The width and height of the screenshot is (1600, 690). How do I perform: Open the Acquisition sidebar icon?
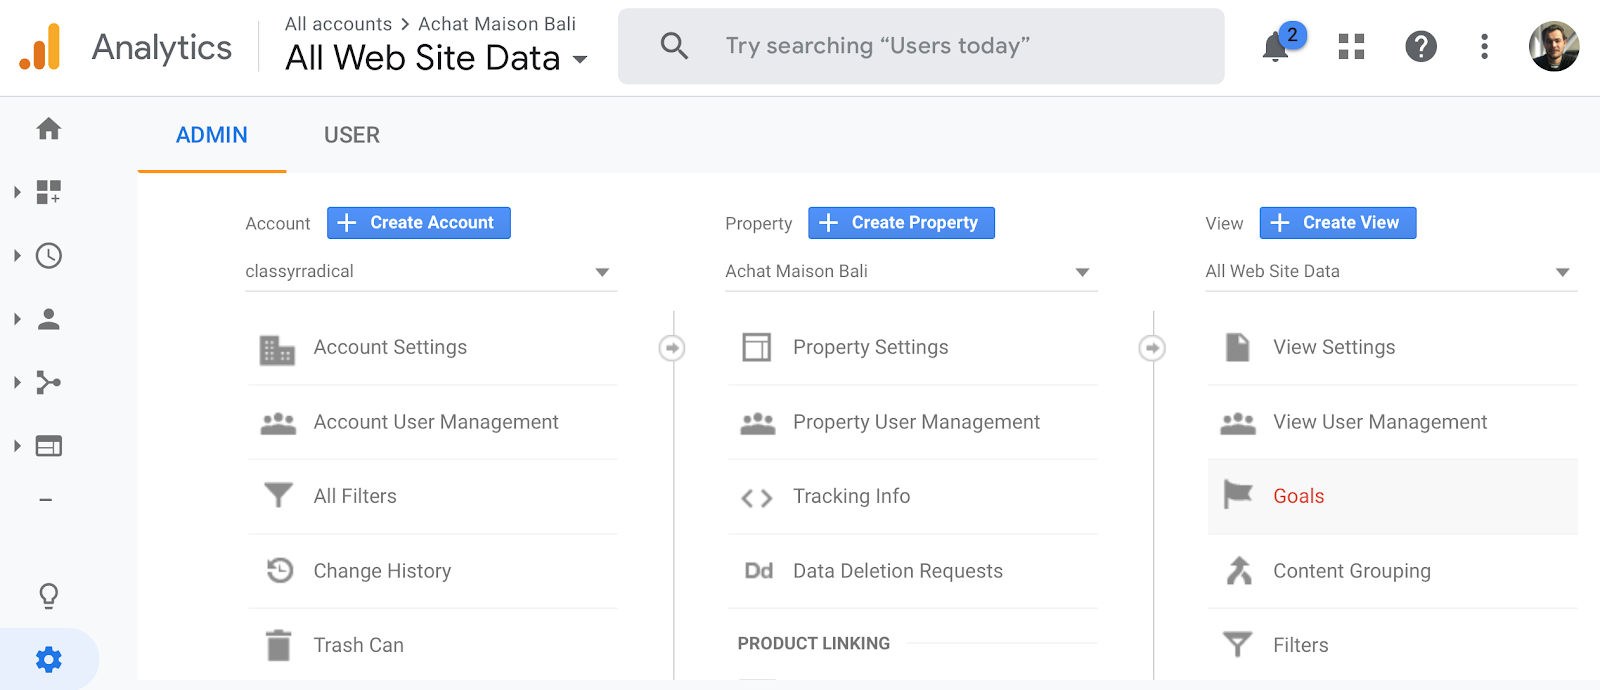coord(49,382)
